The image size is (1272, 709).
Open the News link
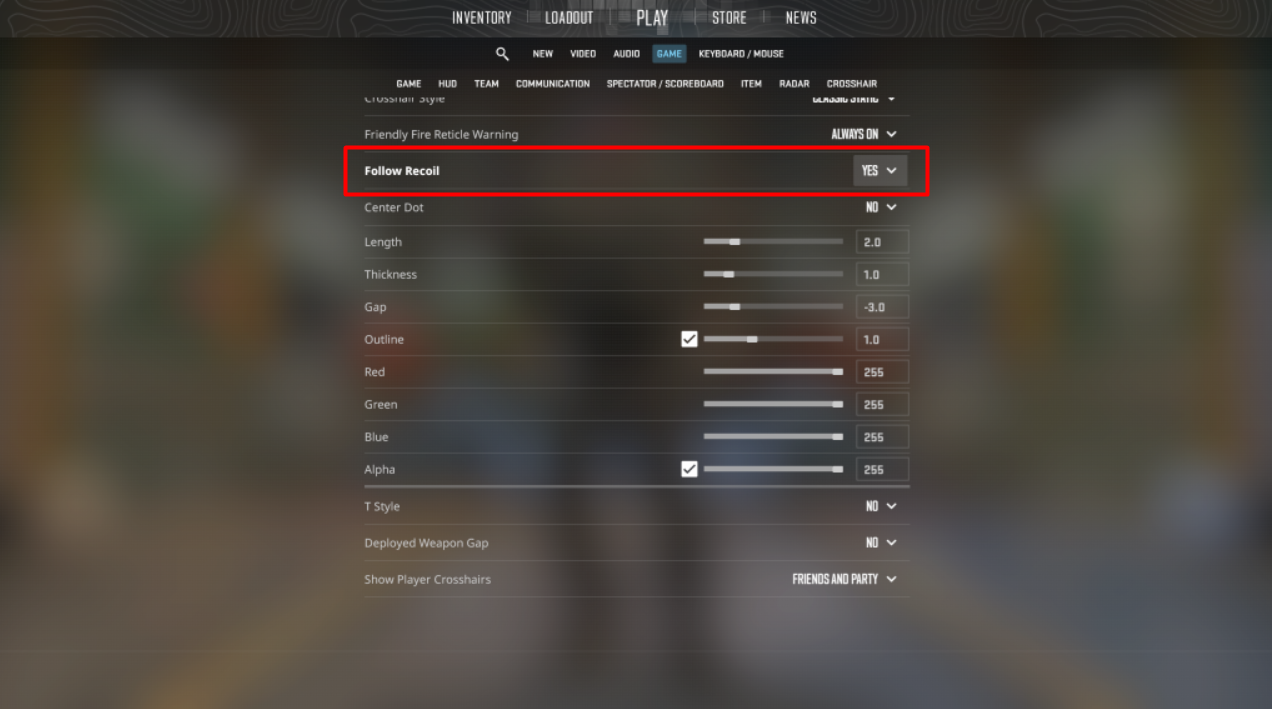point(801,18)
